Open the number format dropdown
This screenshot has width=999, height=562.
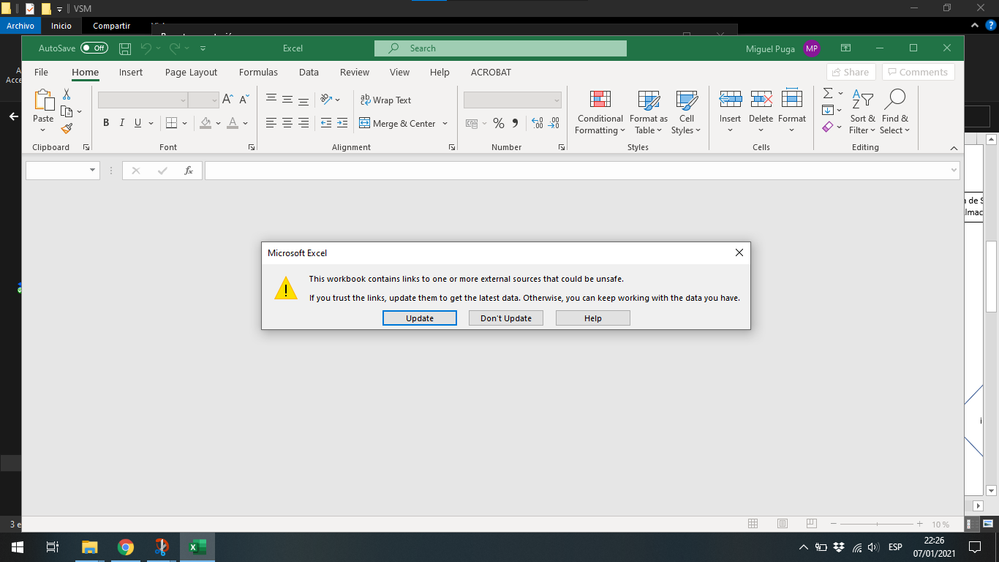[x=556, y=100]
